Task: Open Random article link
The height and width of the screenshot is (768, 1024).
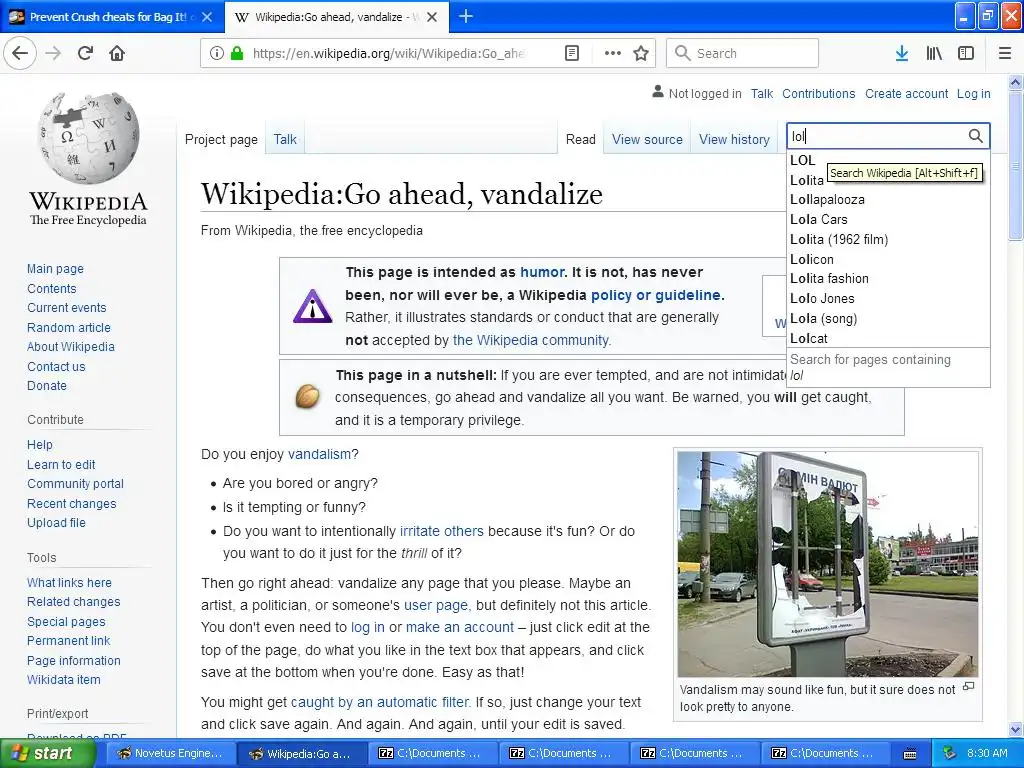Action: (69, 327)
